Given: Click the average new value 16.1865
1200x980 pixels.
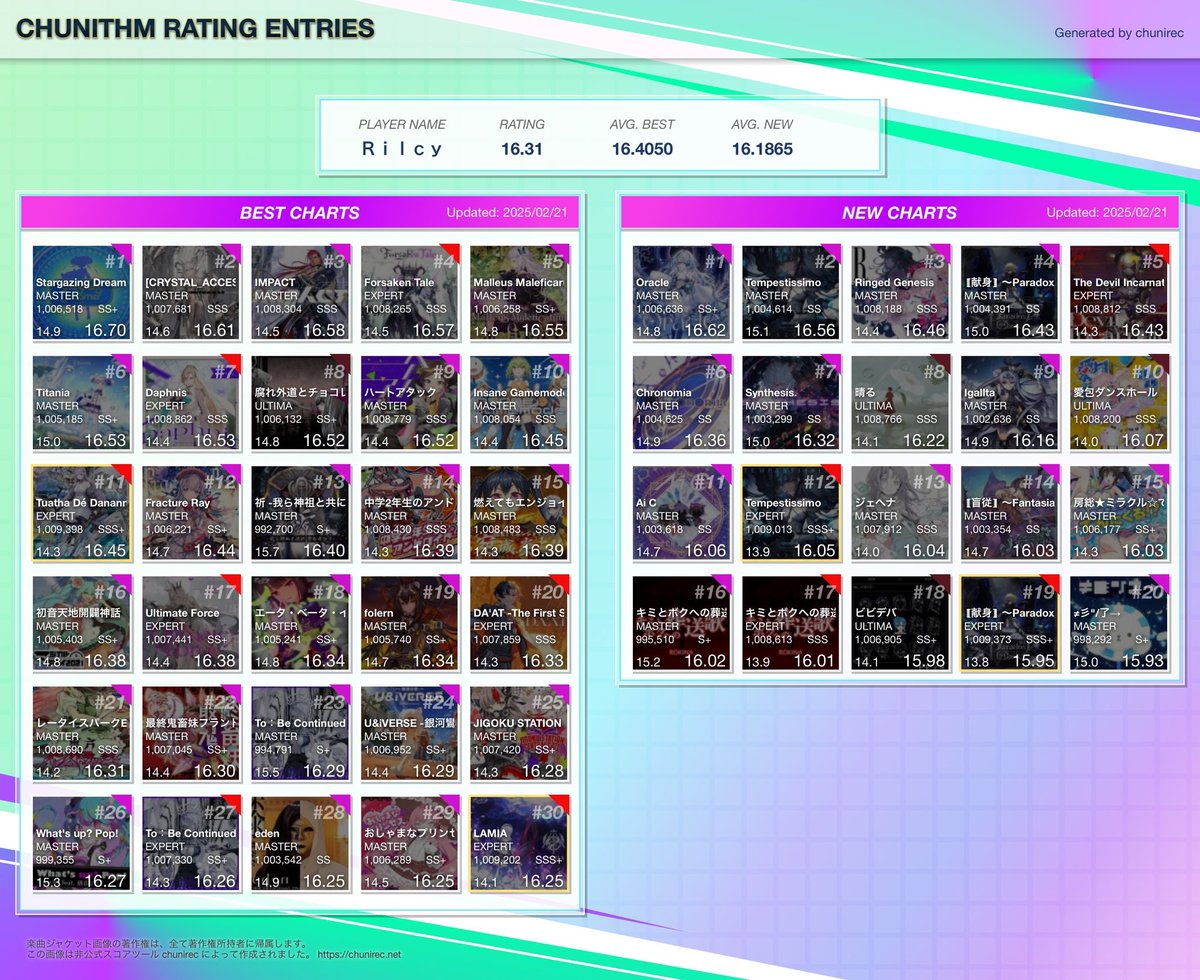Looking at the screenshot, I should tap(762, 149).
